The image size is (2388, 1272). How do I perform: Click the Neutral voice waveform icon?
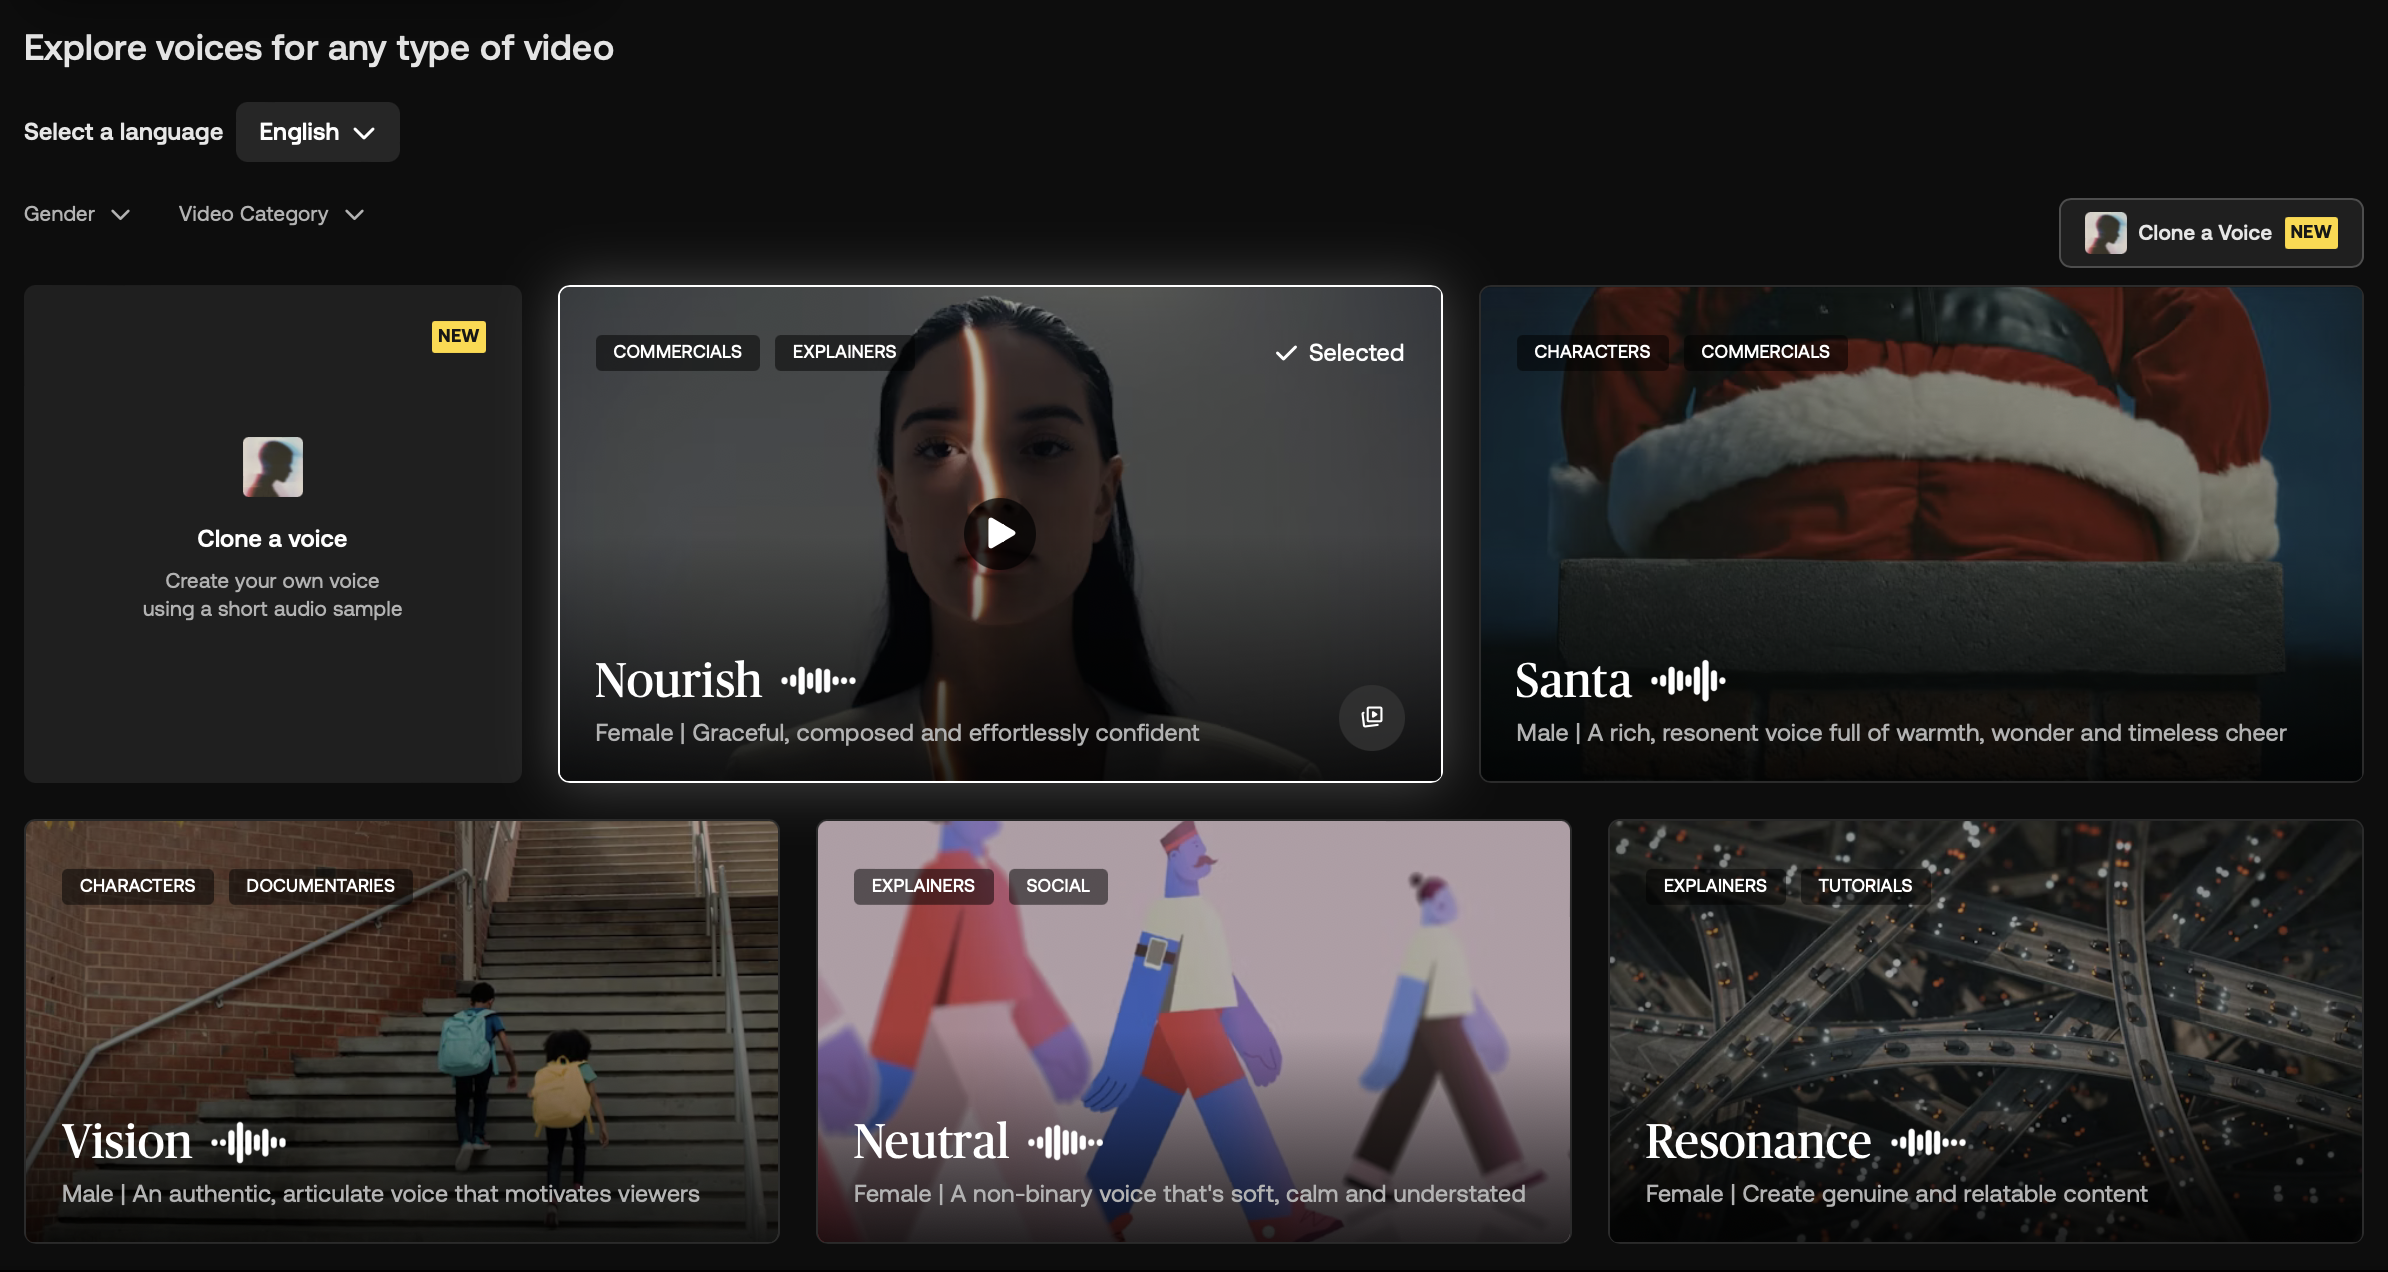click(1065, 1142)
